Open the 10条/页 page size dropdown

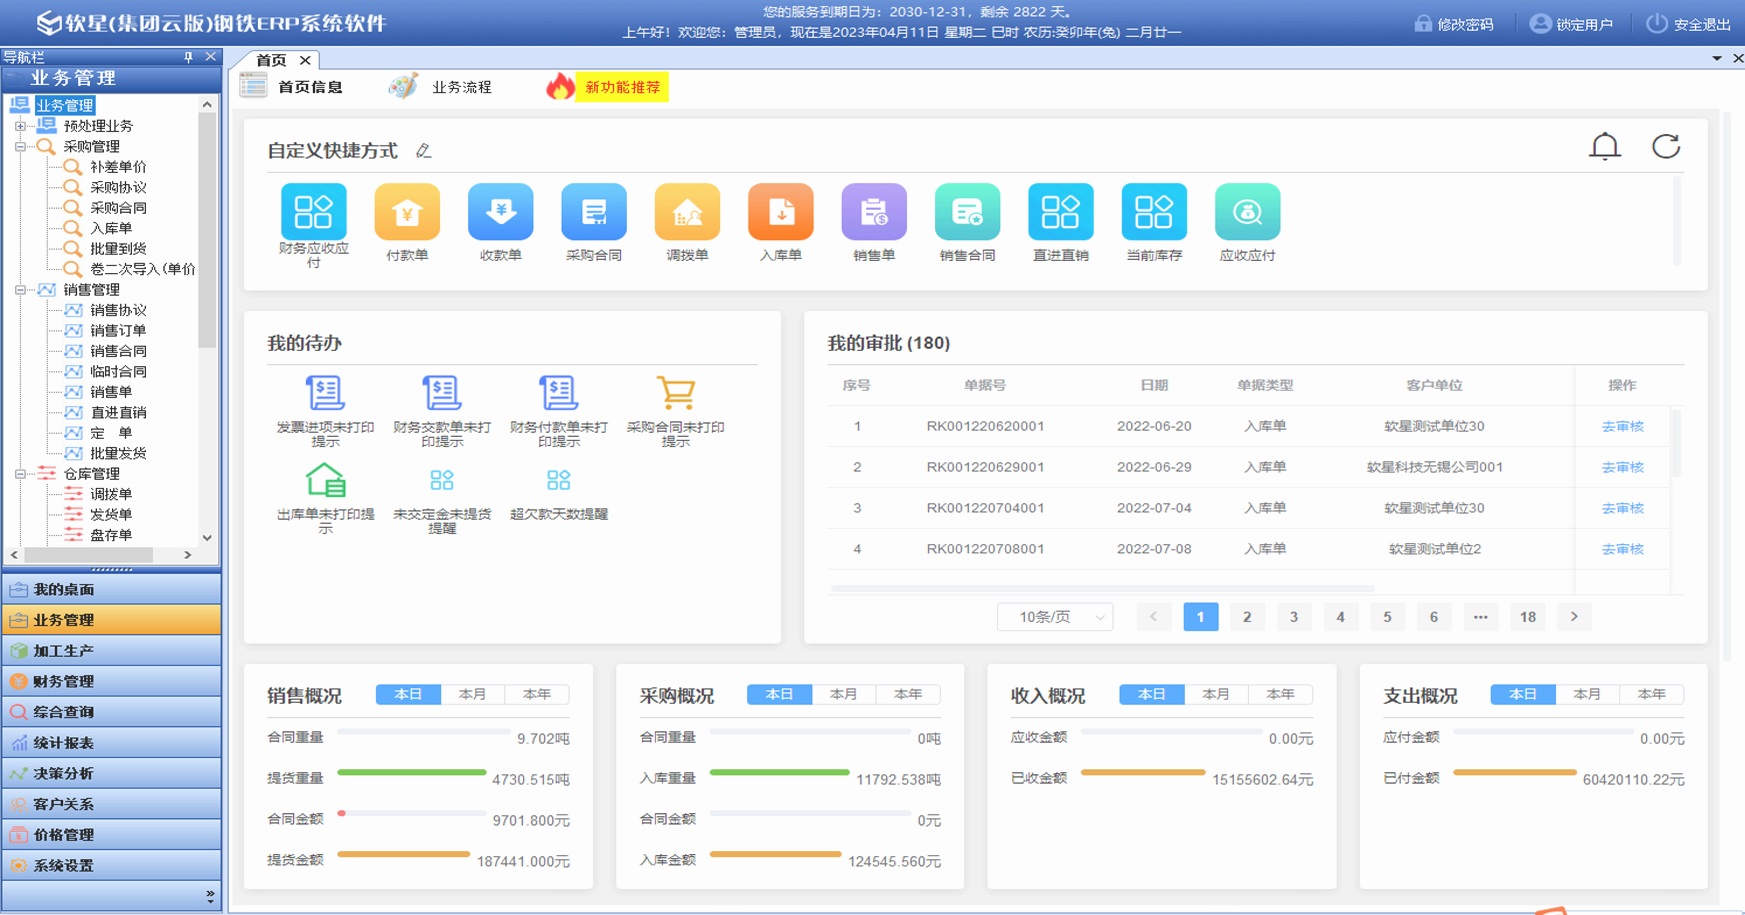[x=1055, y=617]
